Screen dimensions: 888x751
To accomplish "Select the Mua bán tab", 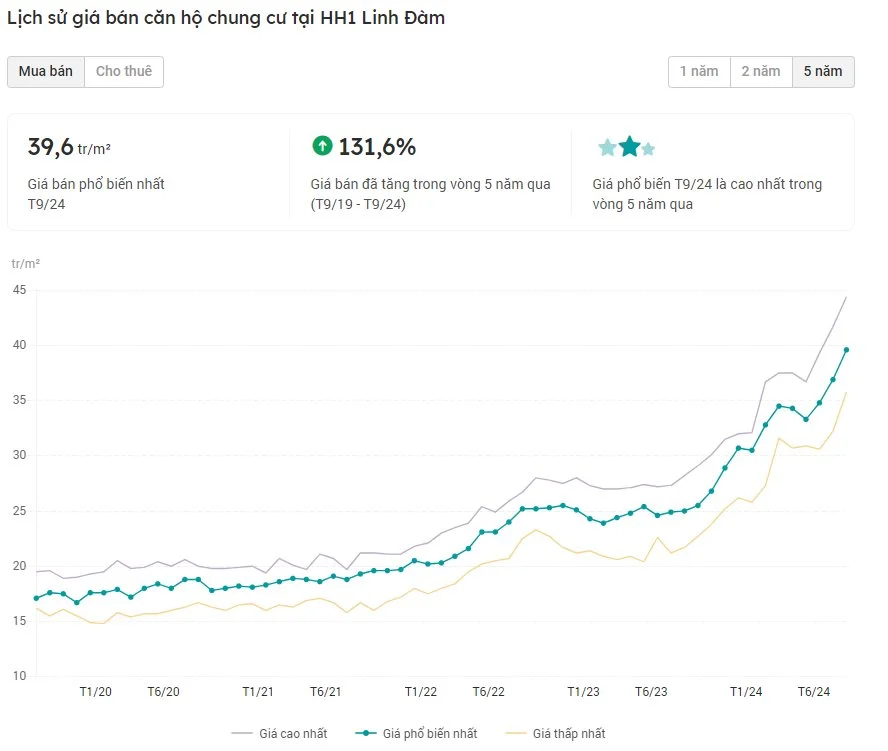I will click(46, 71).
